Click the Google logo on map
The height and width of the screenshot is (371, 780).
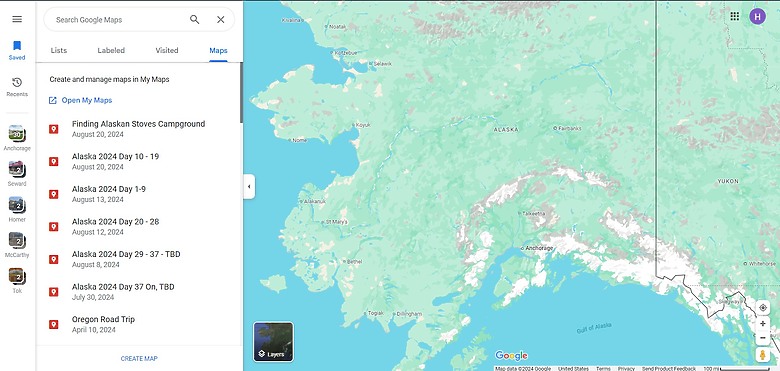pos(511,356)
